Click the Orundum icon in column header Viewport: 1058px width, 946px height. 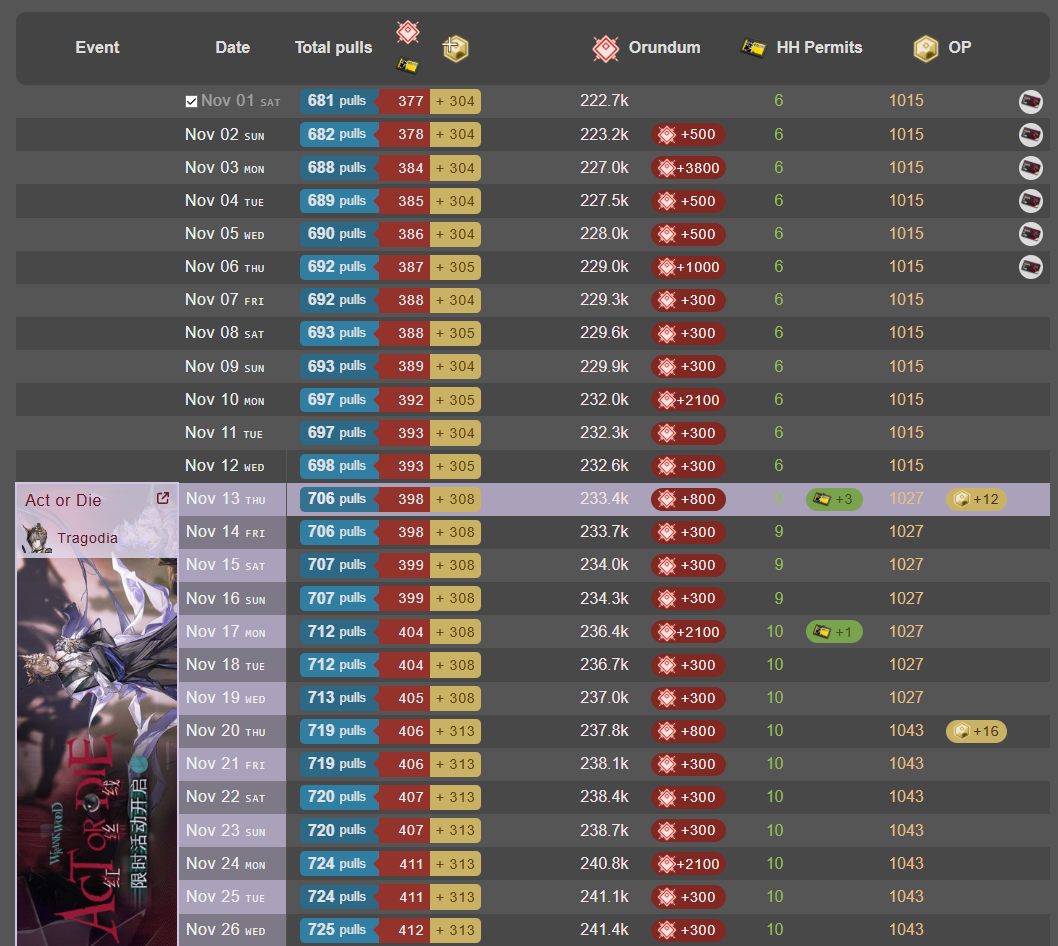[605, 48]
